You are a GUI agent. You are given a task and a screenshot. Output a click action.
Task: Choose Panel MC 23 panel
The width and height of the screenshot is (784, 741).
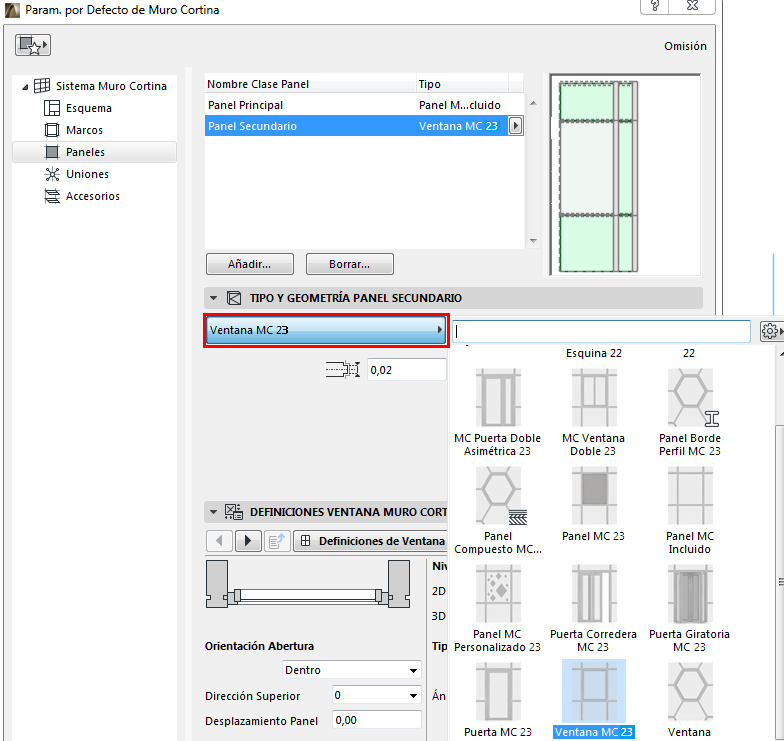[594, 504]
